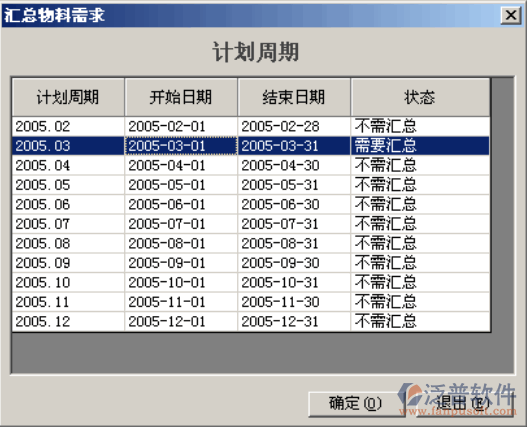Select the row for period 2005.04
Image resolution: width=527 pixels, height=427 pixels.
pyautogui.click(x=251, y=165)
